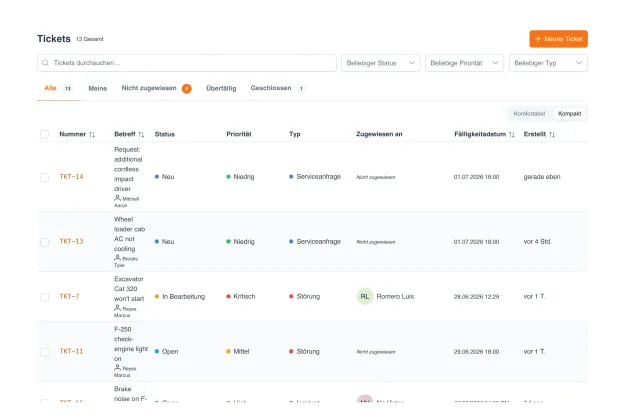
Task: Sort by Erstellt column arrows
Action: coord(552,135)
